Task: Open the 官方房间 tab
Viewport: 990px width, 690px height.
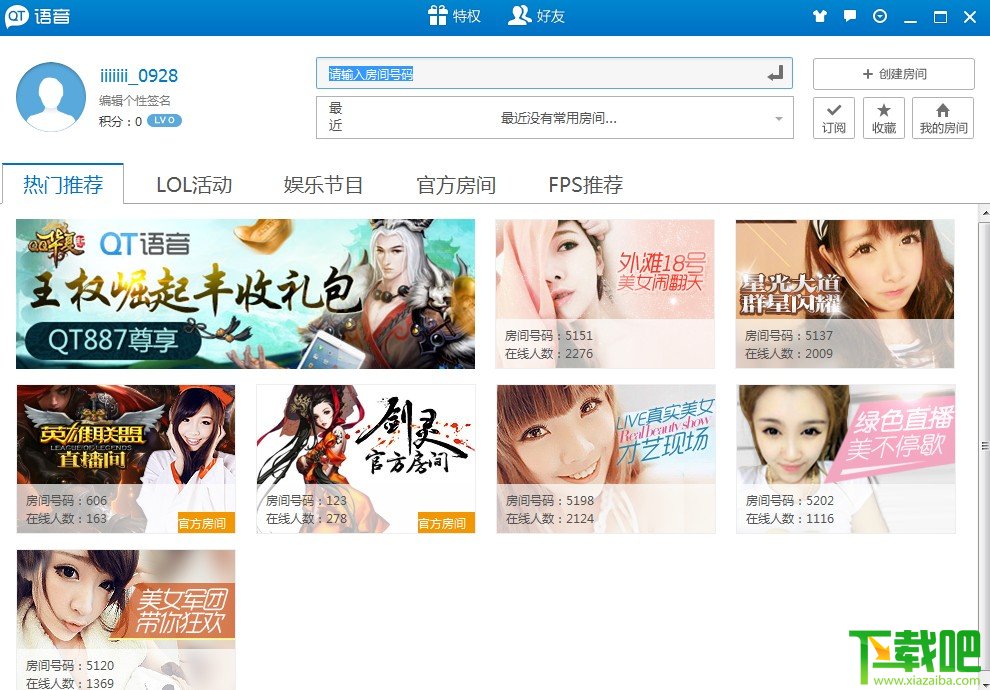Action: [456, 185]
